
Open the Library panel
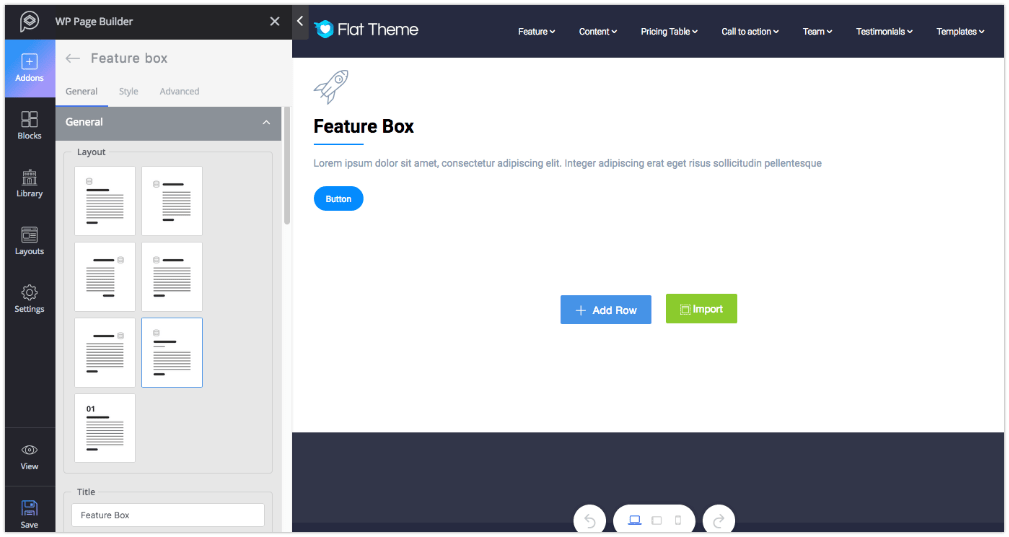coord(30,183)
